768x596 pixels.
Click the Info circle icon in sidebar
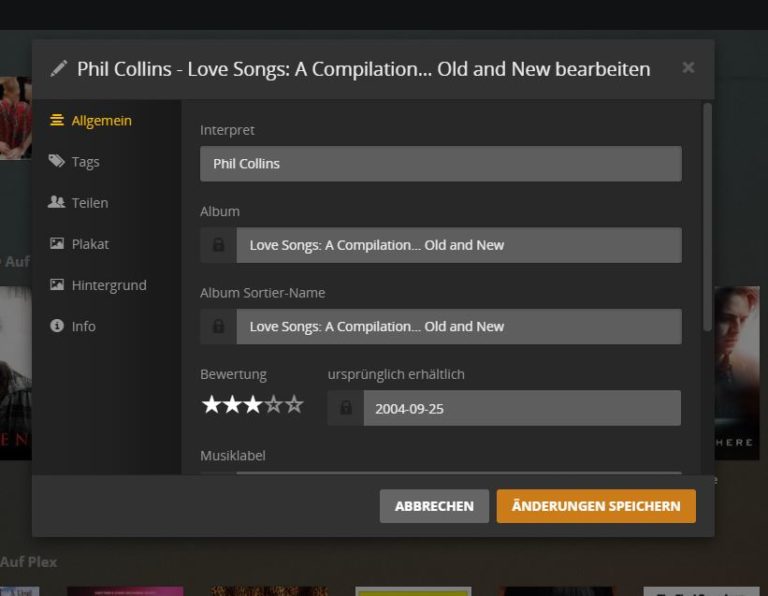tap(57, 325)
